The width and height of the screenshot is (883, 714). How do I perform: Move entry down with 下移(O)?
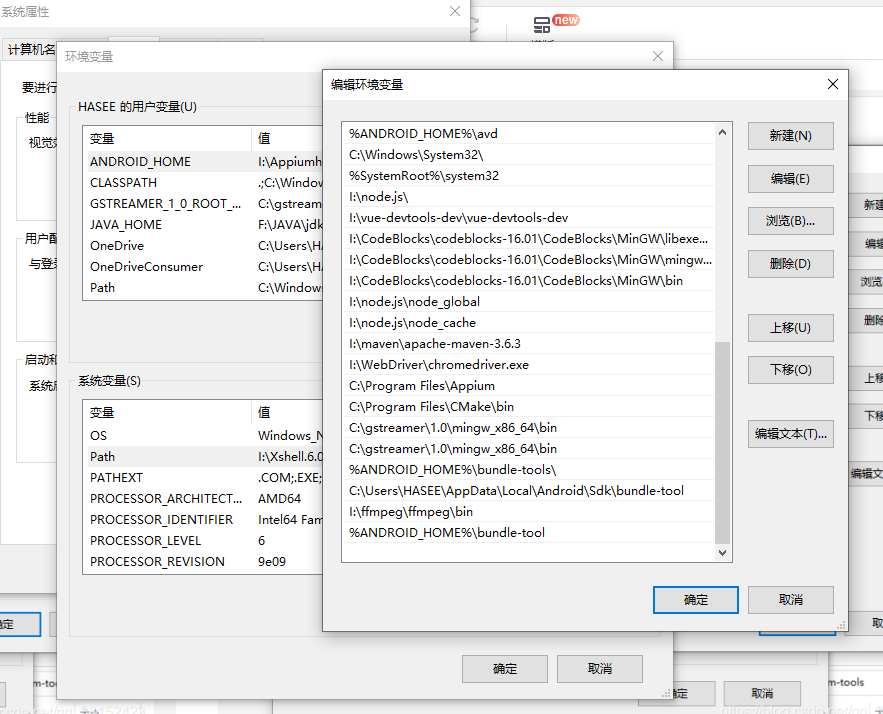790,370
